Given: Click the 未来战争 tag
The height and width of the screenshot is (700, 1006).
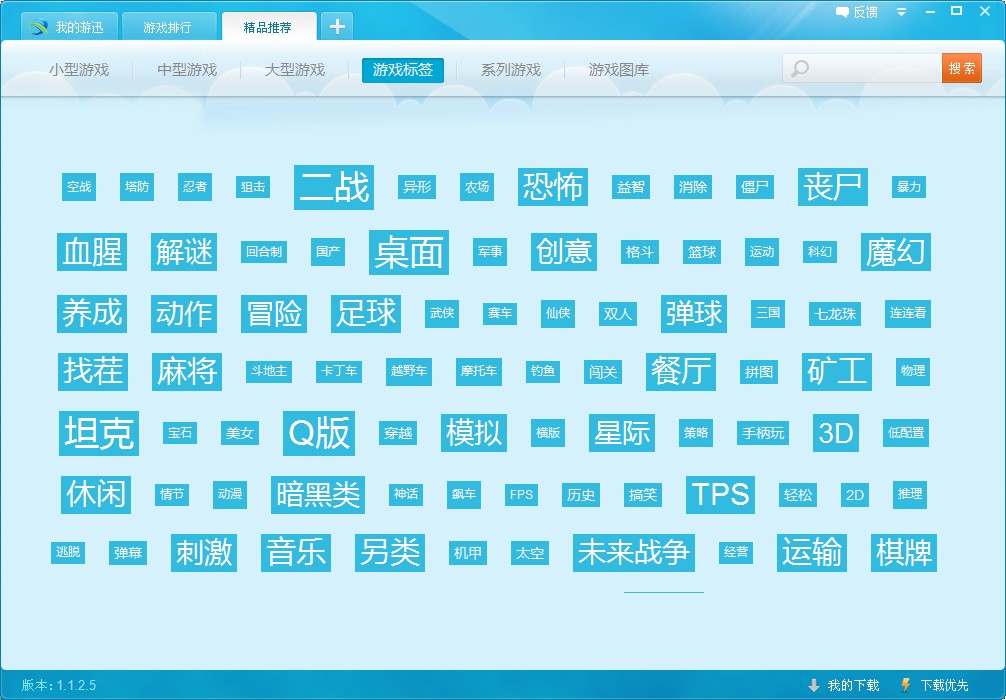Looking at the screenshot, I should [x=634, y=552].
